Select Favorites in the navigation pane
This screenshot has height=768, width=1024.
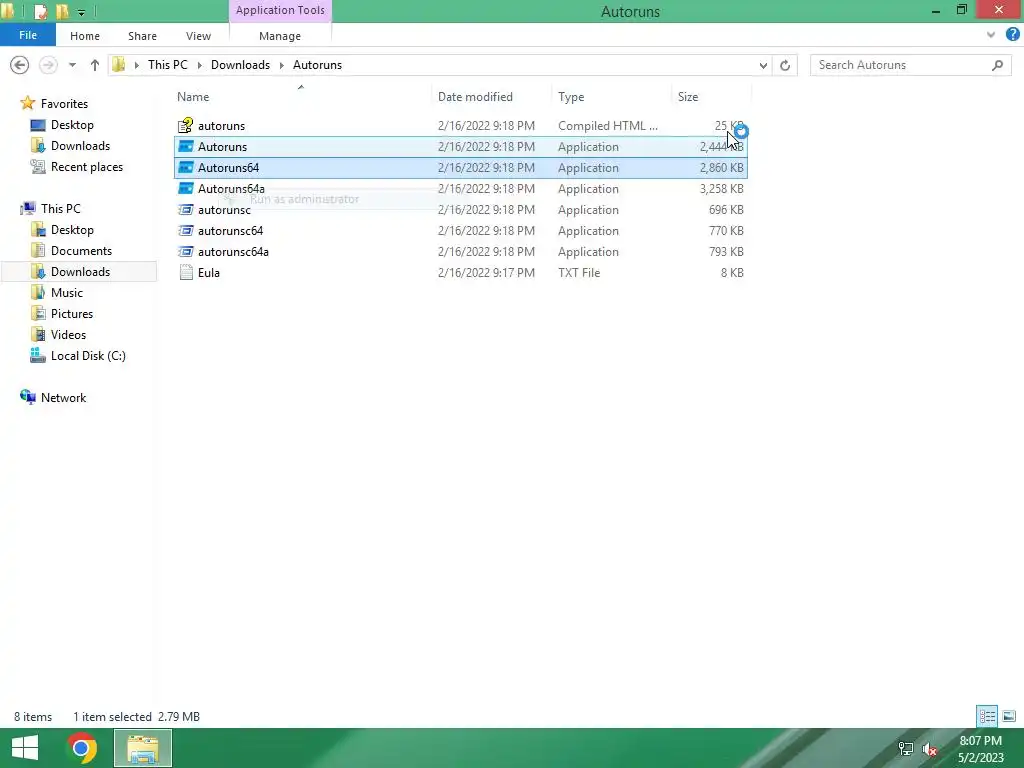point(64,104)
